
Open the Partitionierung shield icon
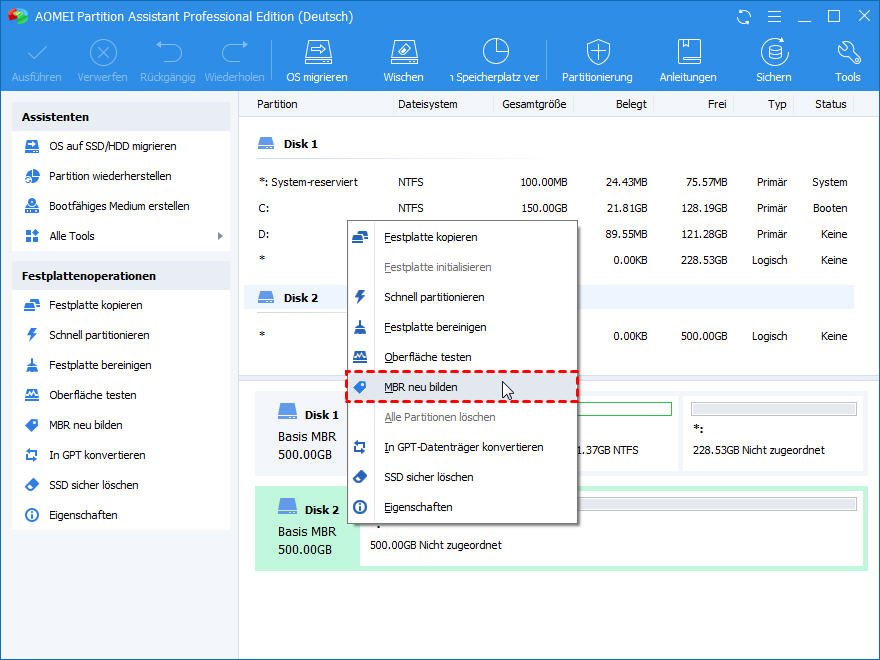[x=598, y=52]
